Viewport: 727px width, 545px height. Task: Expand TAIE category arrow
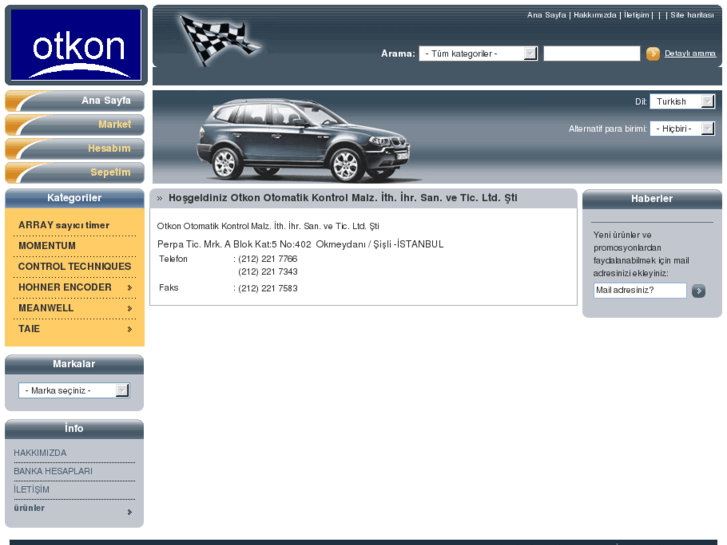130,329
